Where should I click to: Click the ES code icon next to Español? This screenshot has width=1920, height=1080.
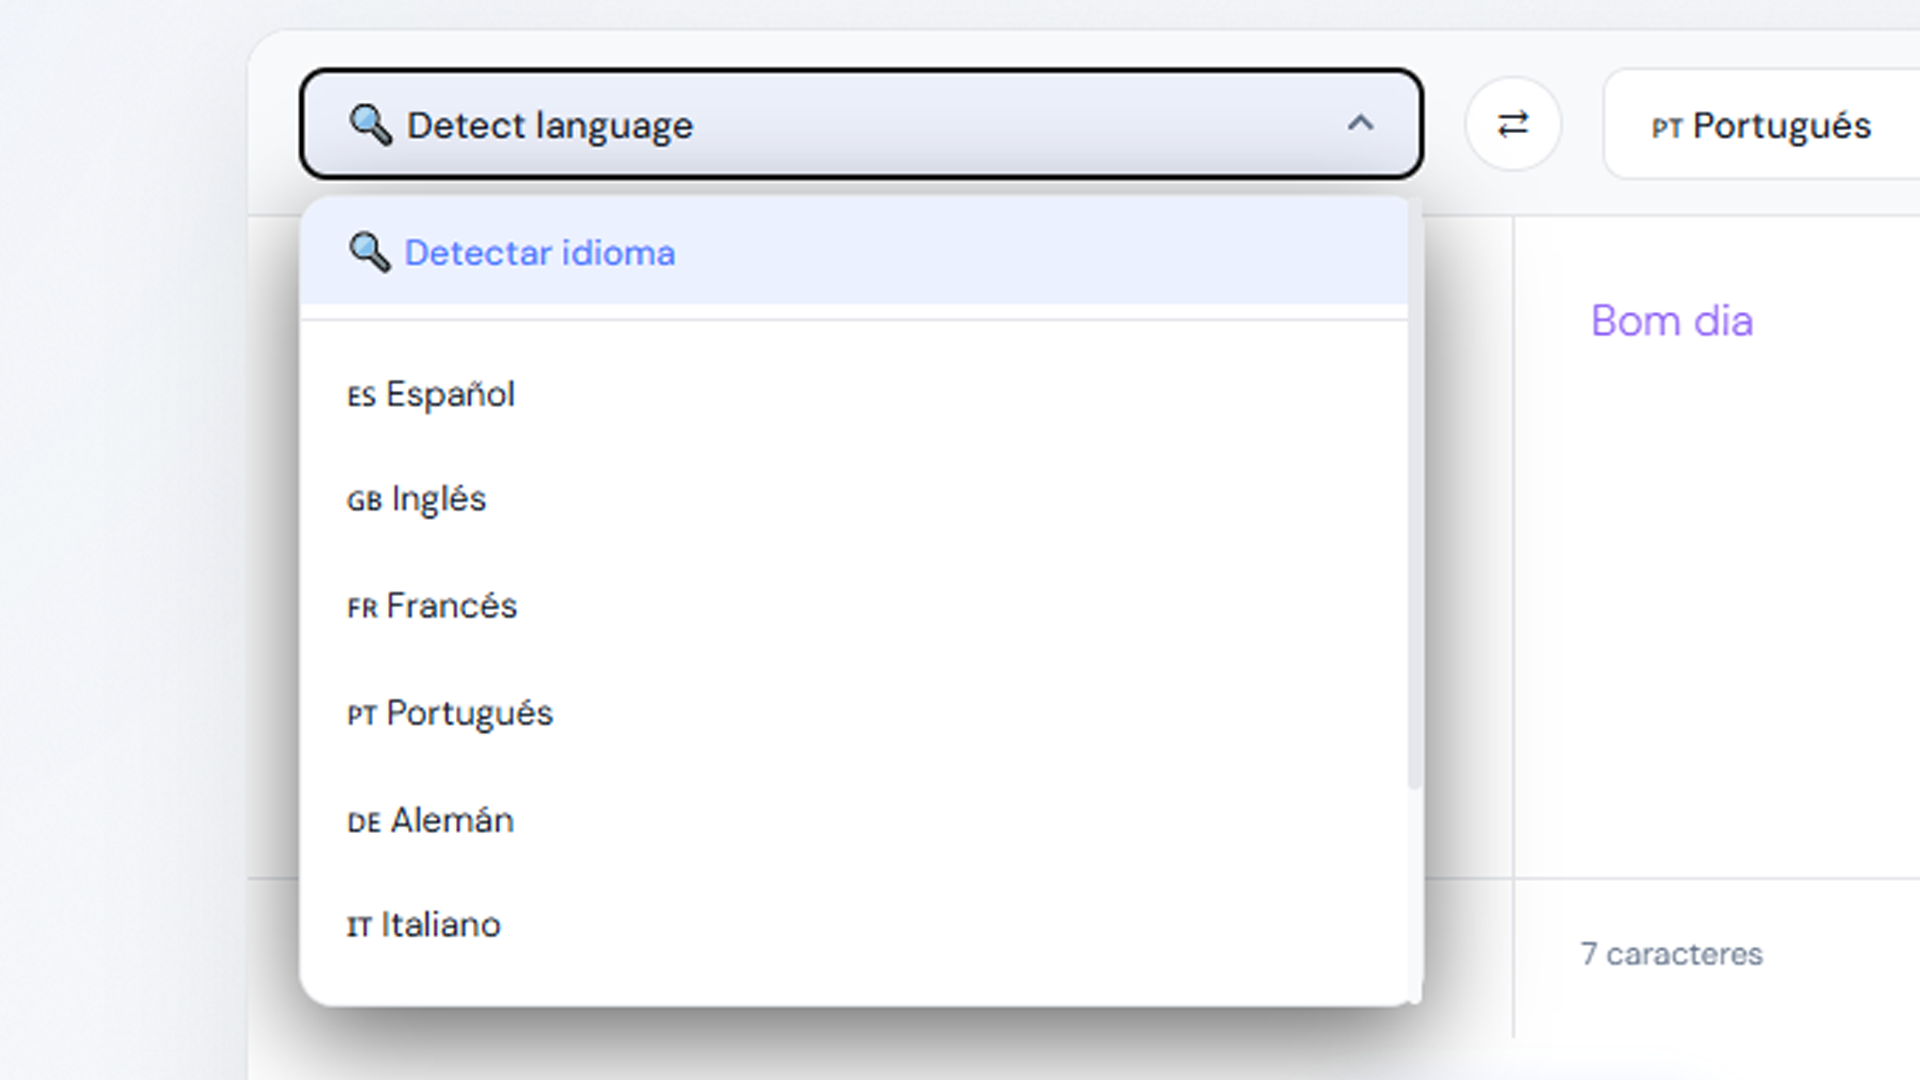point(361,396)
